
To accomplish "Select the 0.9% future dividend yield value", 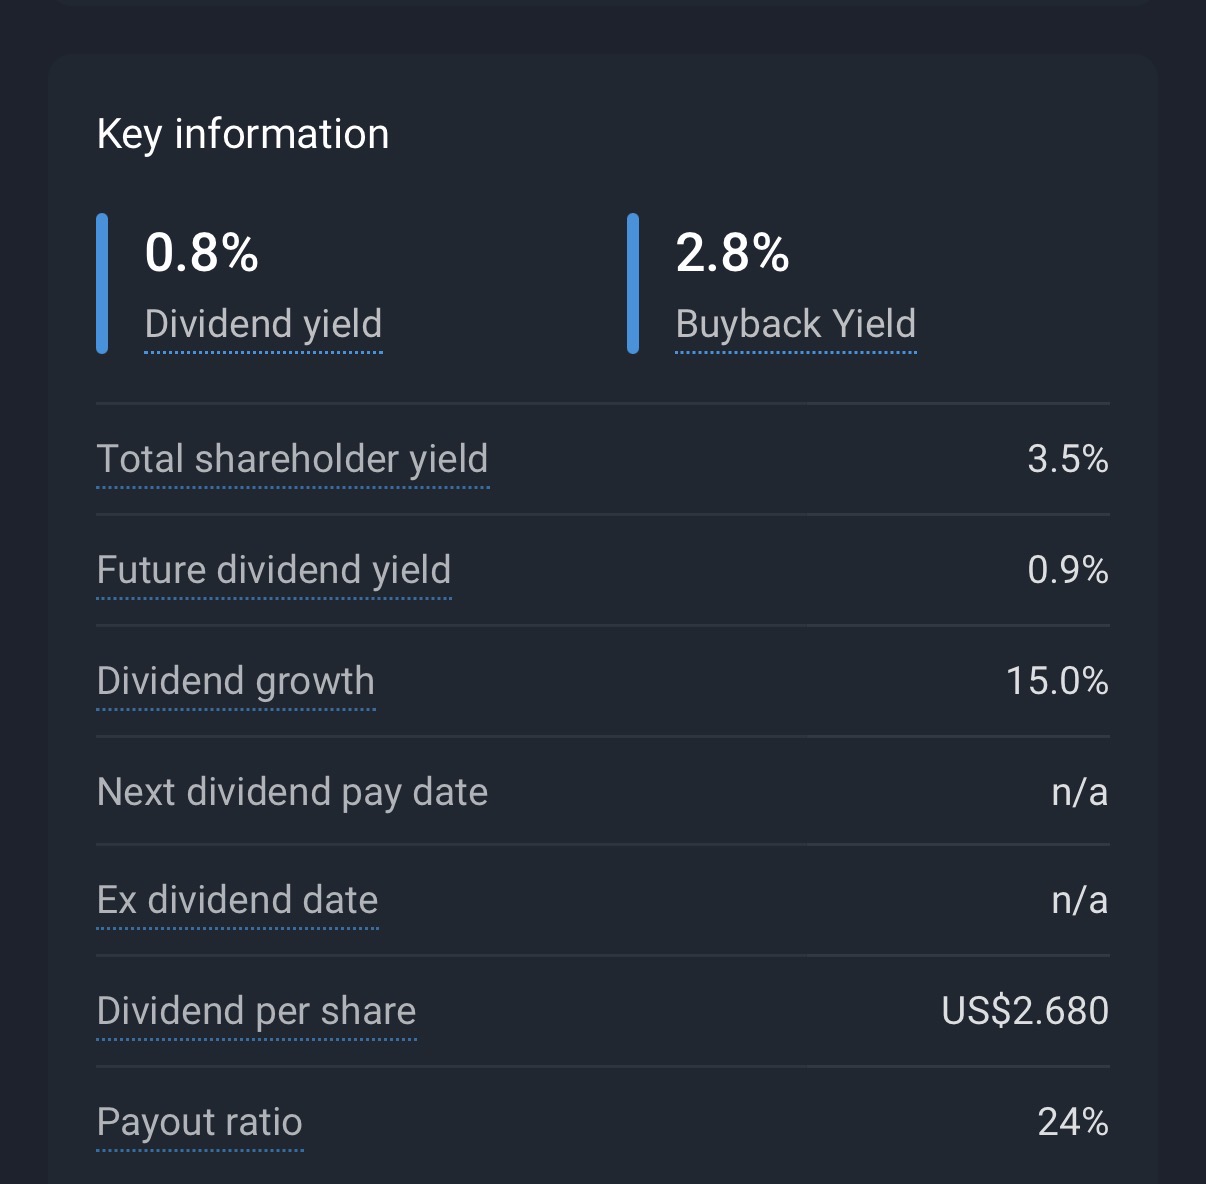I will 1068,570.
